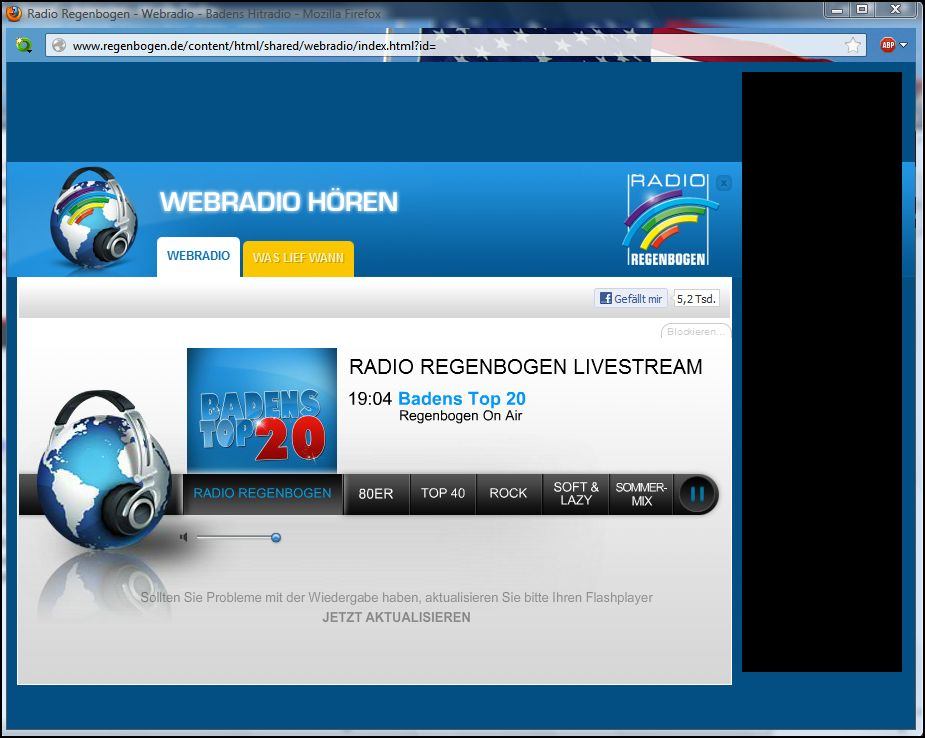This screenshot has height=738, width=925.
Task: Maximize the Firefox window
Action: [x=862, y=9]
